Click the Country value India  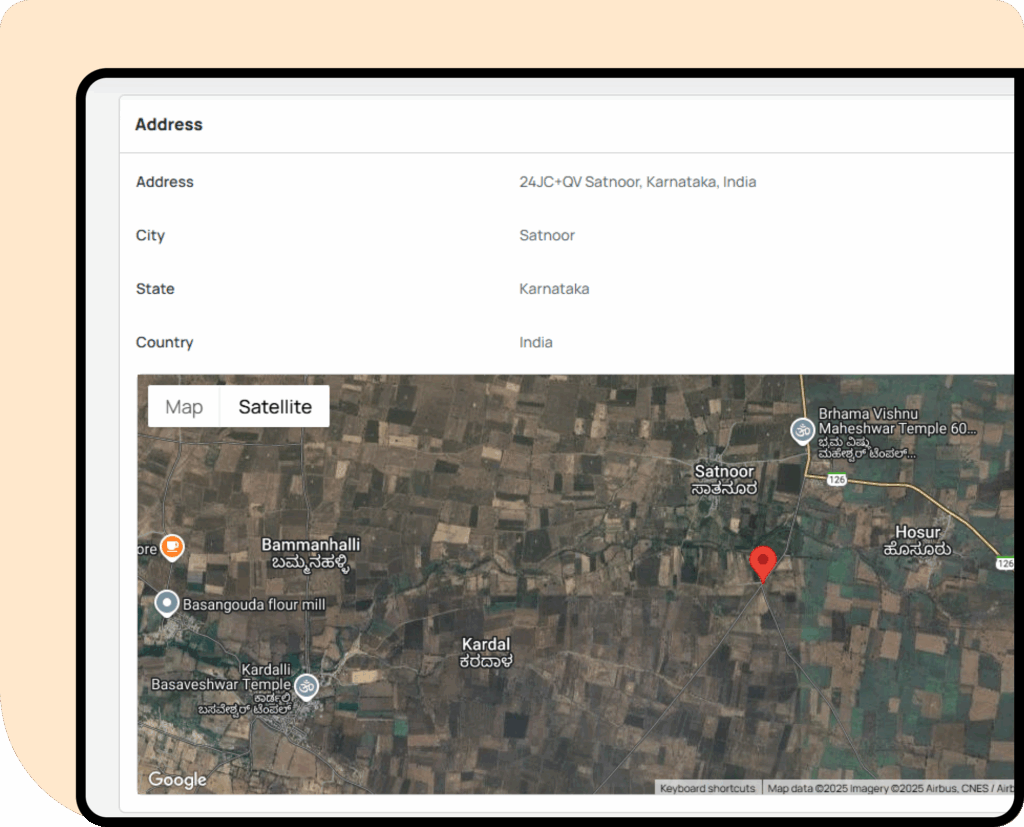point(536,342)
